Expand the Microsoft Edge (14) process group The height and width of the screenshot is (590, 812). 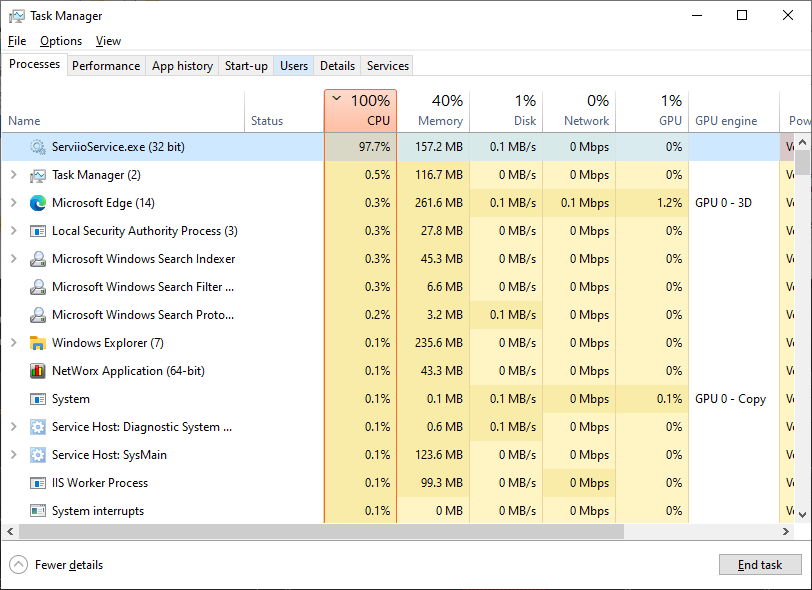(x=13, y=203)
